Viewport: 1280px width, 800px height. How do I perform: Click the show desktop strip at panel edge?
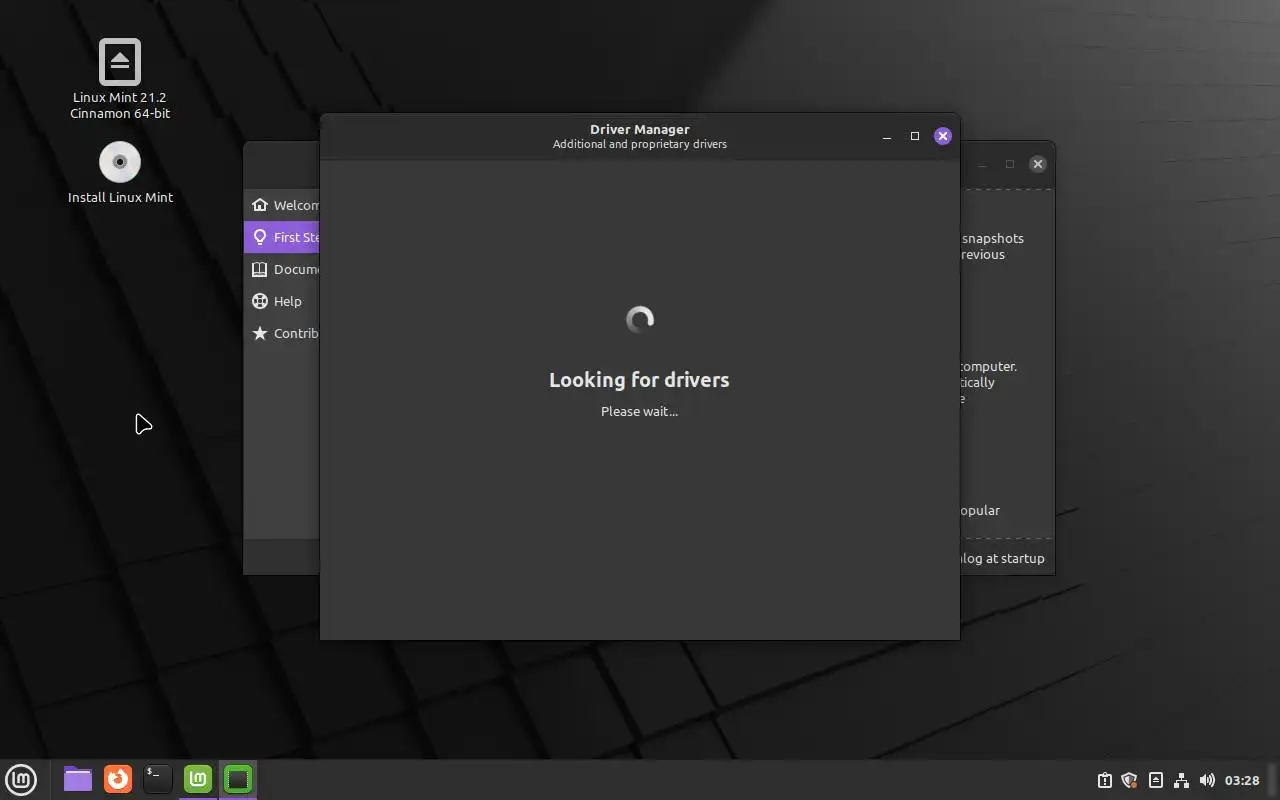[x=1274, y=780]
